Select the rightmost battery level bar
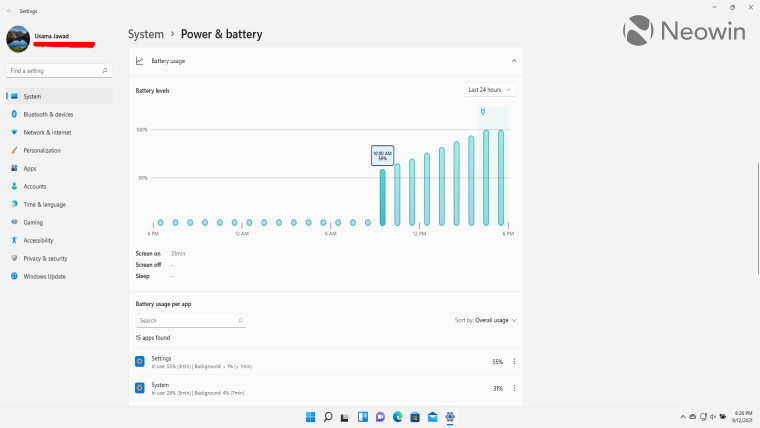Image resolution: width=760 pixels, height=428 pixels. pyautogui.click(x=501, y=177)
